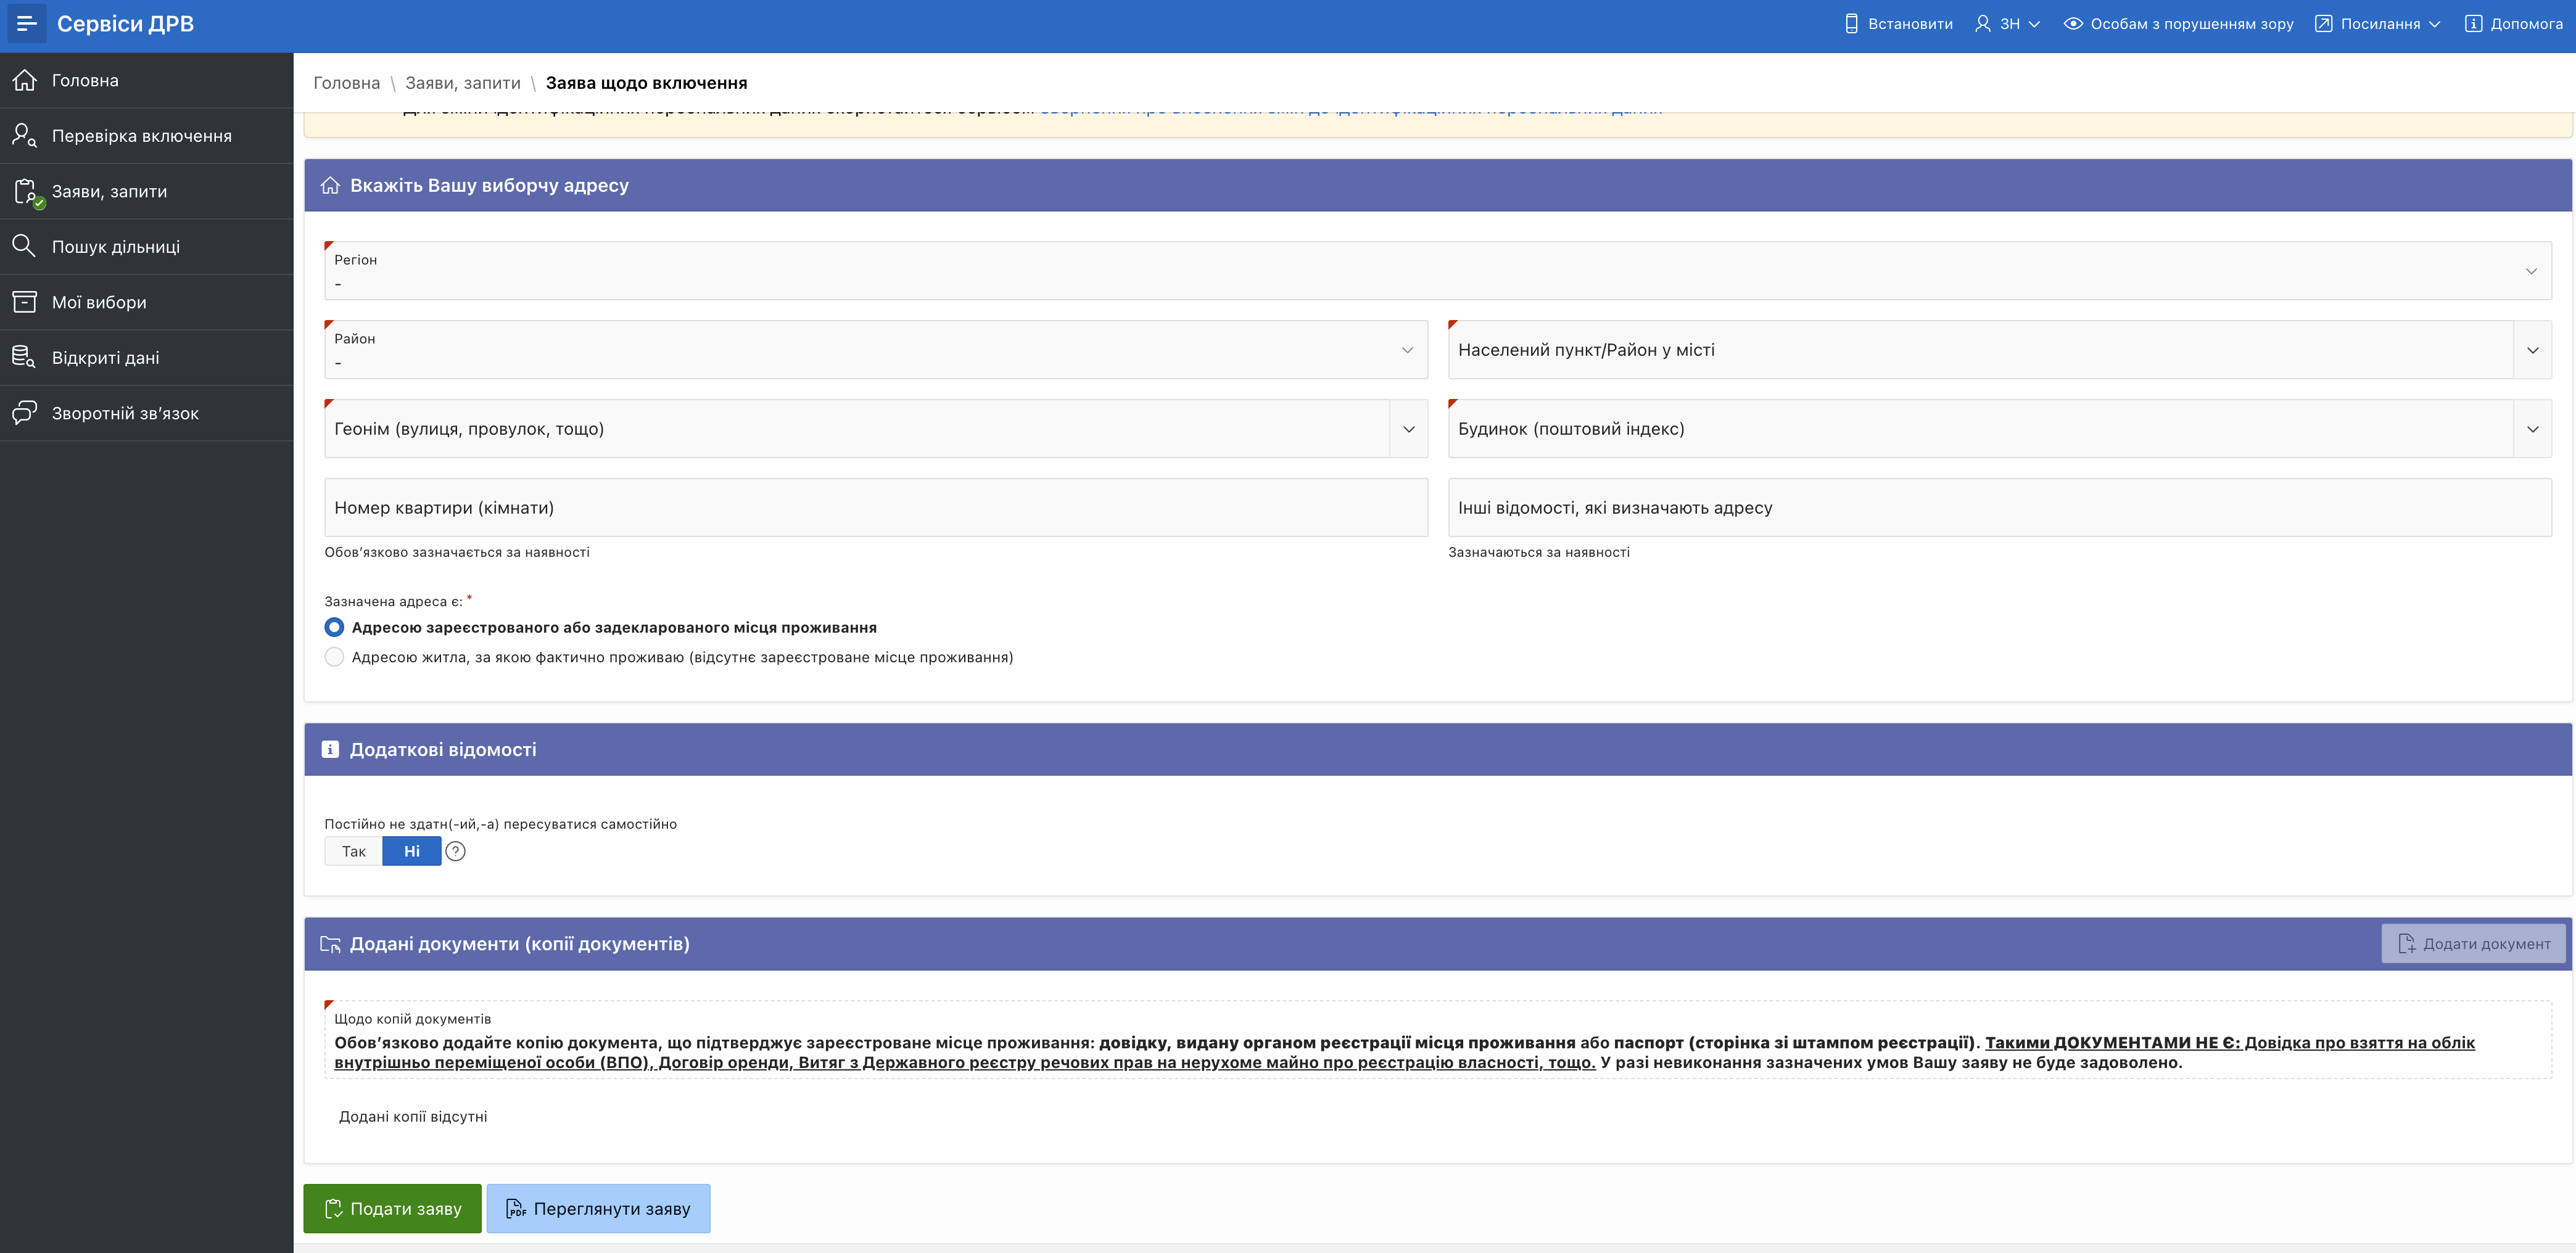
Task: Click the question mark help icon near Ні
Action: pyautogui.click(x=455, y=851)
